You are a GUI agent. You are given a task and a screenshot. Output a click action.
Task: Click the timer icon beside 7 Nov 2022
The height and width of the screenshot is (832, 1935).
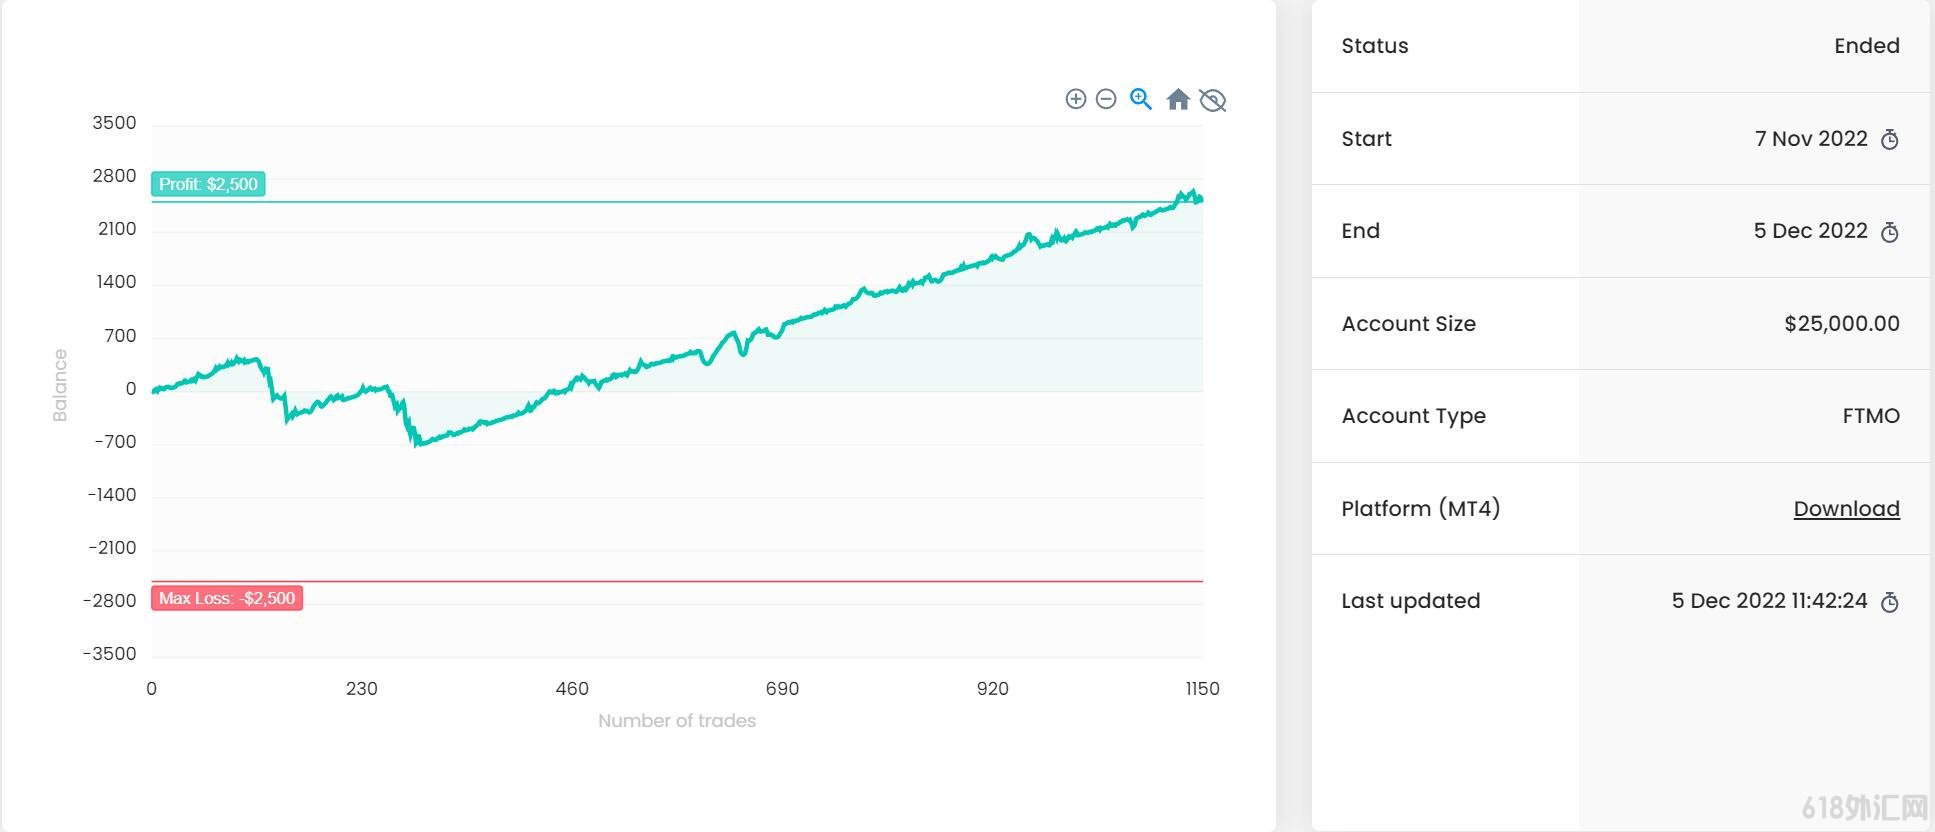tap(1889, 139)
